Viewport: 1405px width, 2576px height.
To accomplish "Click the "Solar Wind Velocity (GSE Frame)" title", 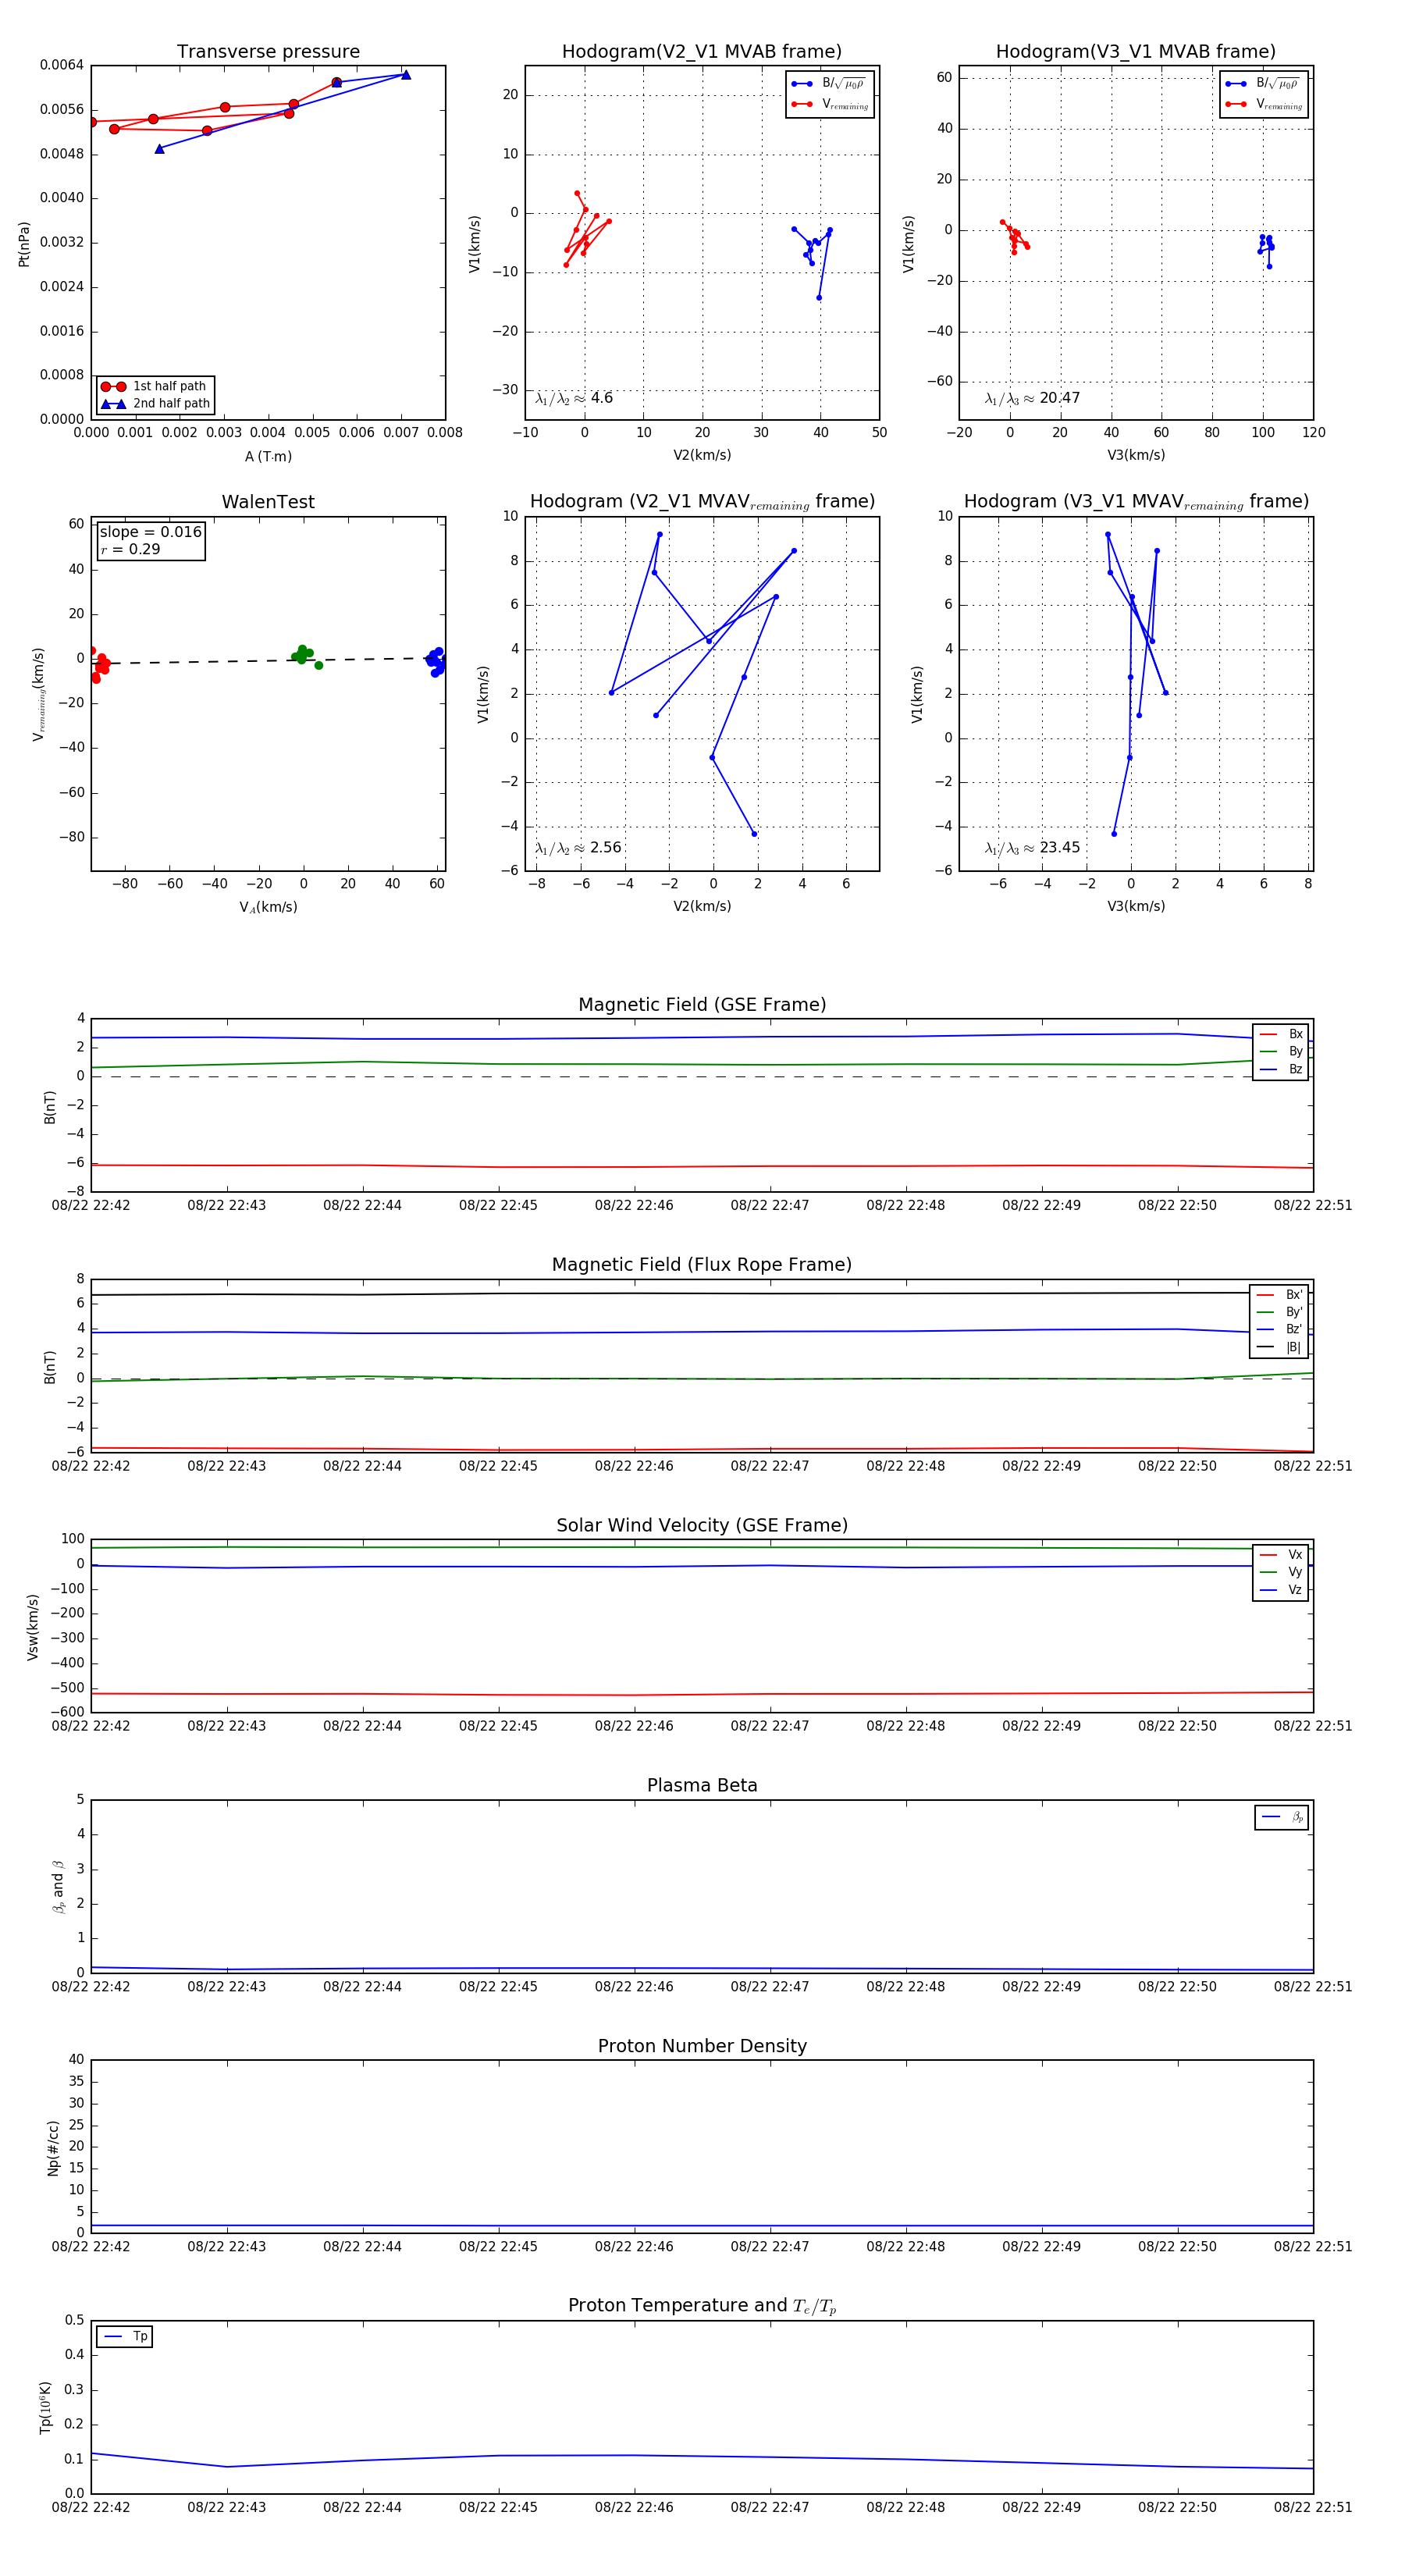I will pyautogui.click(x=702, y=1525).
